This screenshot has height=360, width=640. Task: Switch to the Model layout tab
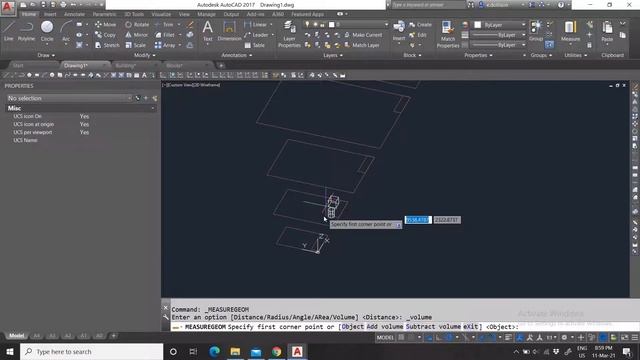coord(16,336)
